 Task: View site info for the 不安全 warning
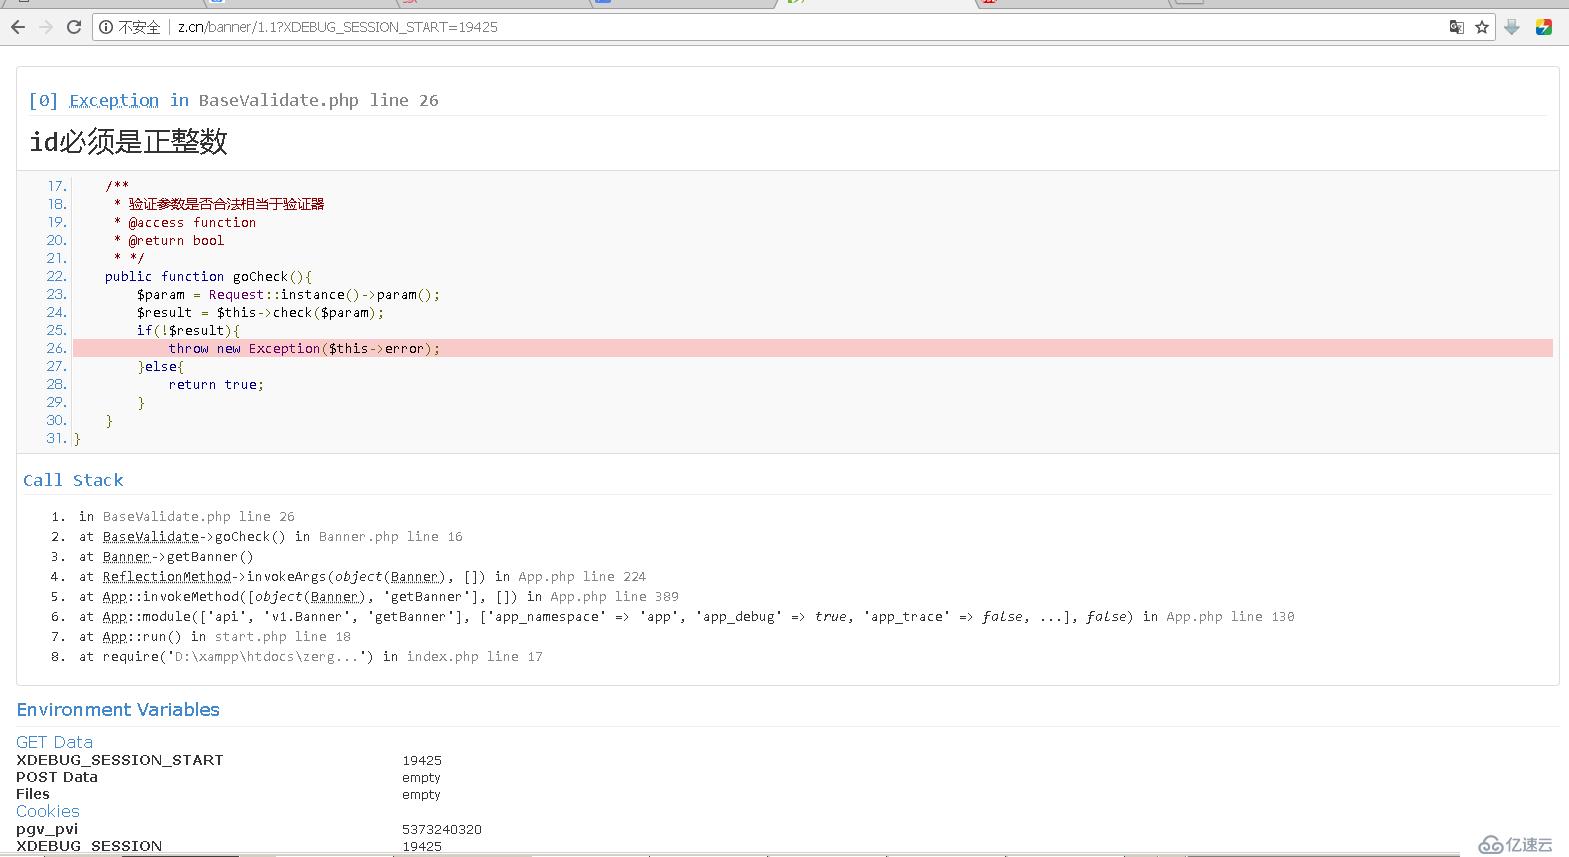[x=130, y=27]
